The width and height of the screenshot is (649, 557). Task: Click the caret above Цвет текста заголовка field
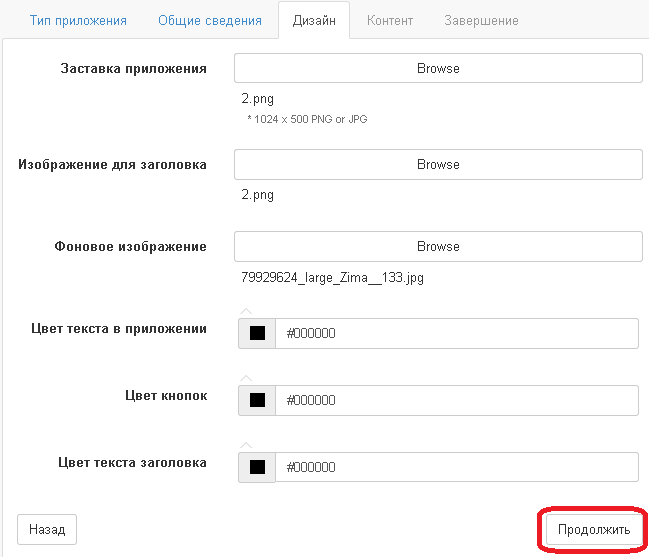click(x=246, y=445)
